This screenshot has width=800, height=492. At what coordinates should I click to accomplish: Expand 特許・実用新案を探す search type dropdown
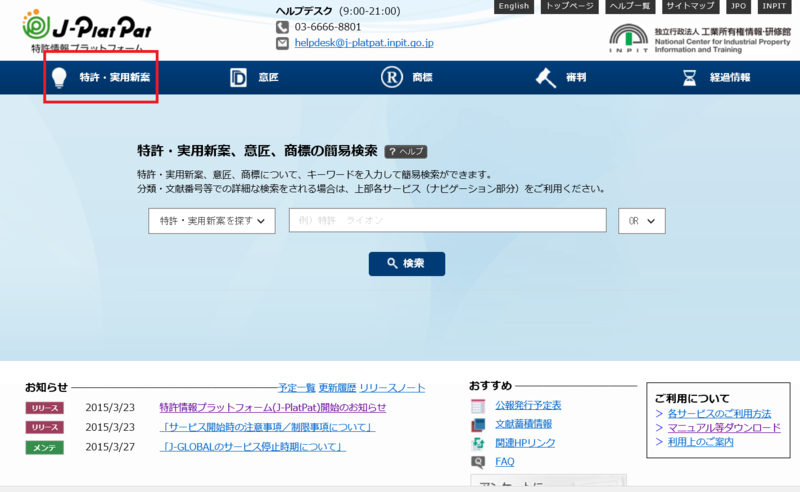(212, 221)
